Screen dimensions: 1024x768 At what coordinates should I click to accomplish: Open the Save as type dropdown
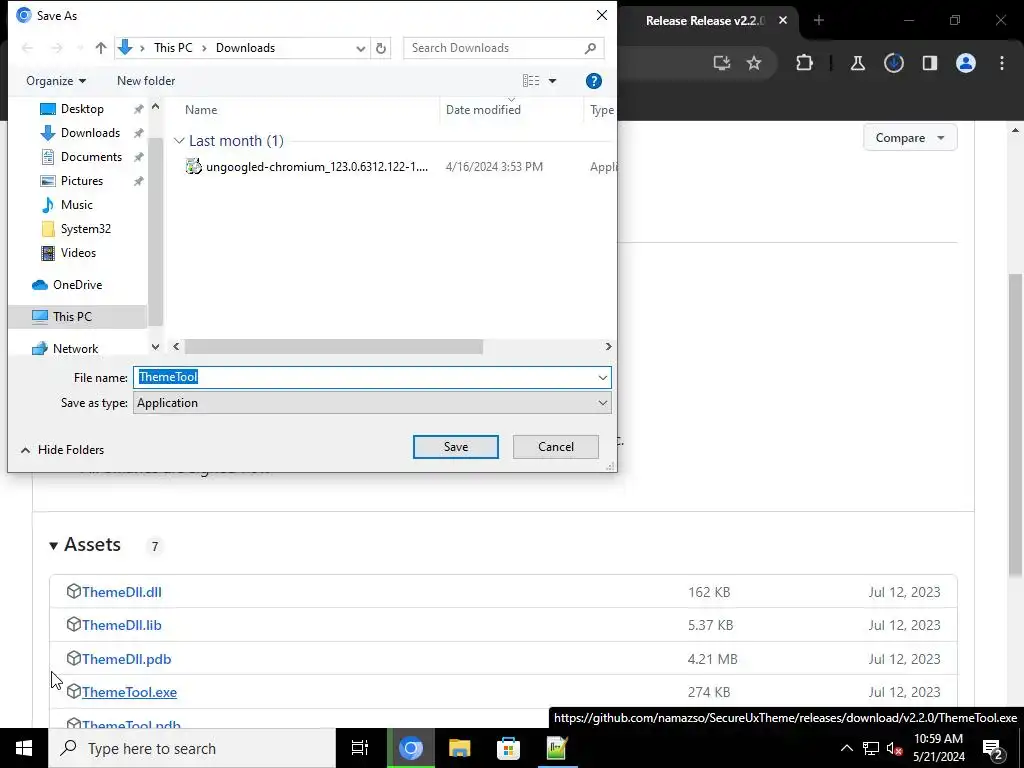coord(602,403)
